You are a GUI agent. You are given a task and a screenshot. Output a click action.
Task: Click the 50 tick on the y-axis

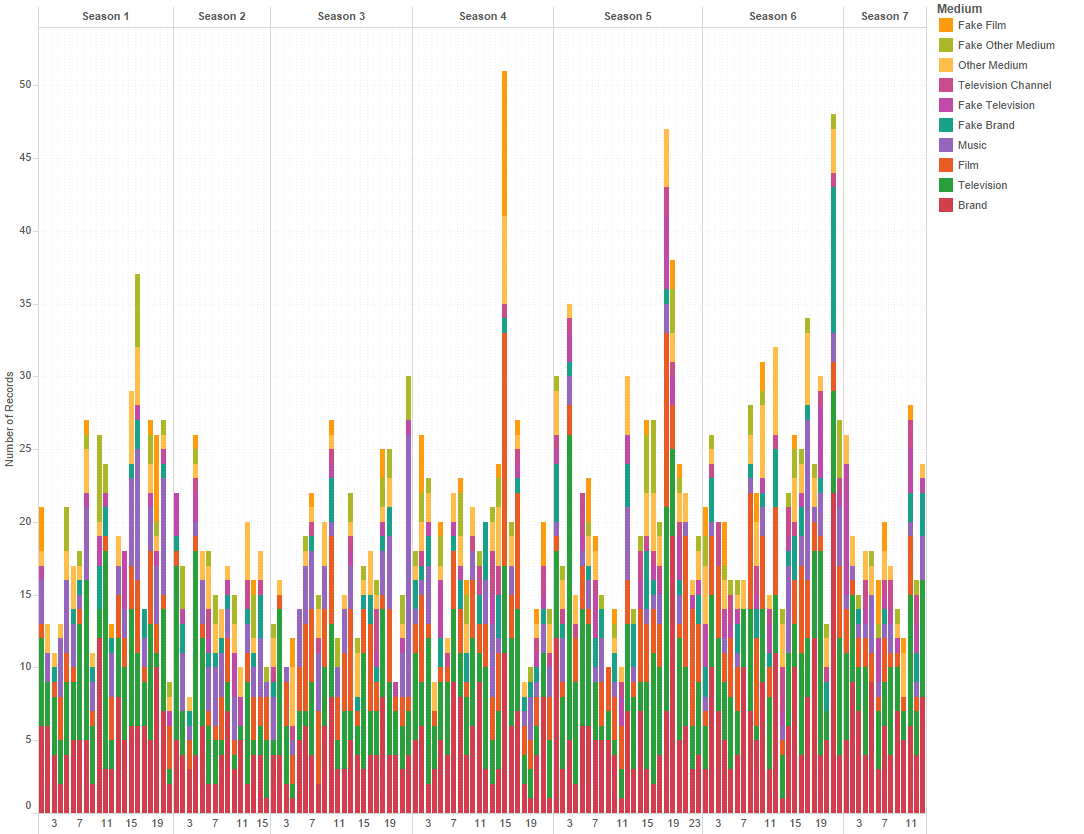(26, 84)
